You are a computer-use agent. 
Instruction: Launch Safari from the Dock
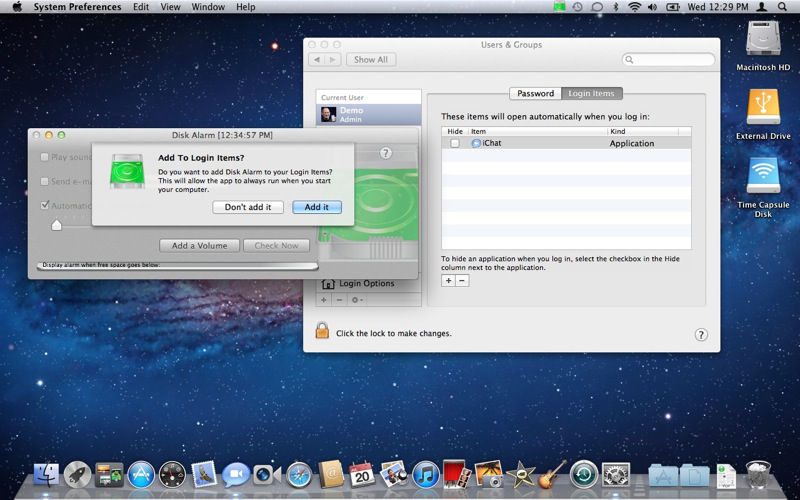(299, 474)
